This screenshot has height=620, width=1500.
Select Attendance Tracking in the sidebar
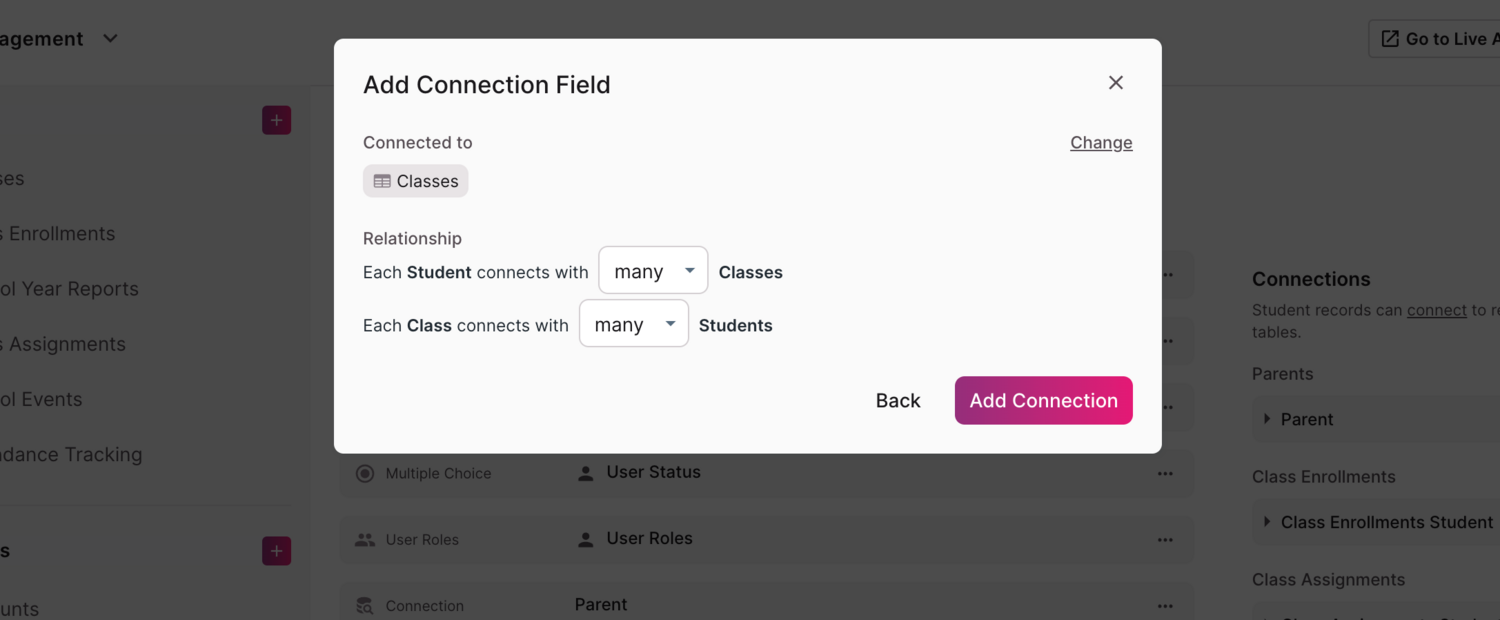72,454
